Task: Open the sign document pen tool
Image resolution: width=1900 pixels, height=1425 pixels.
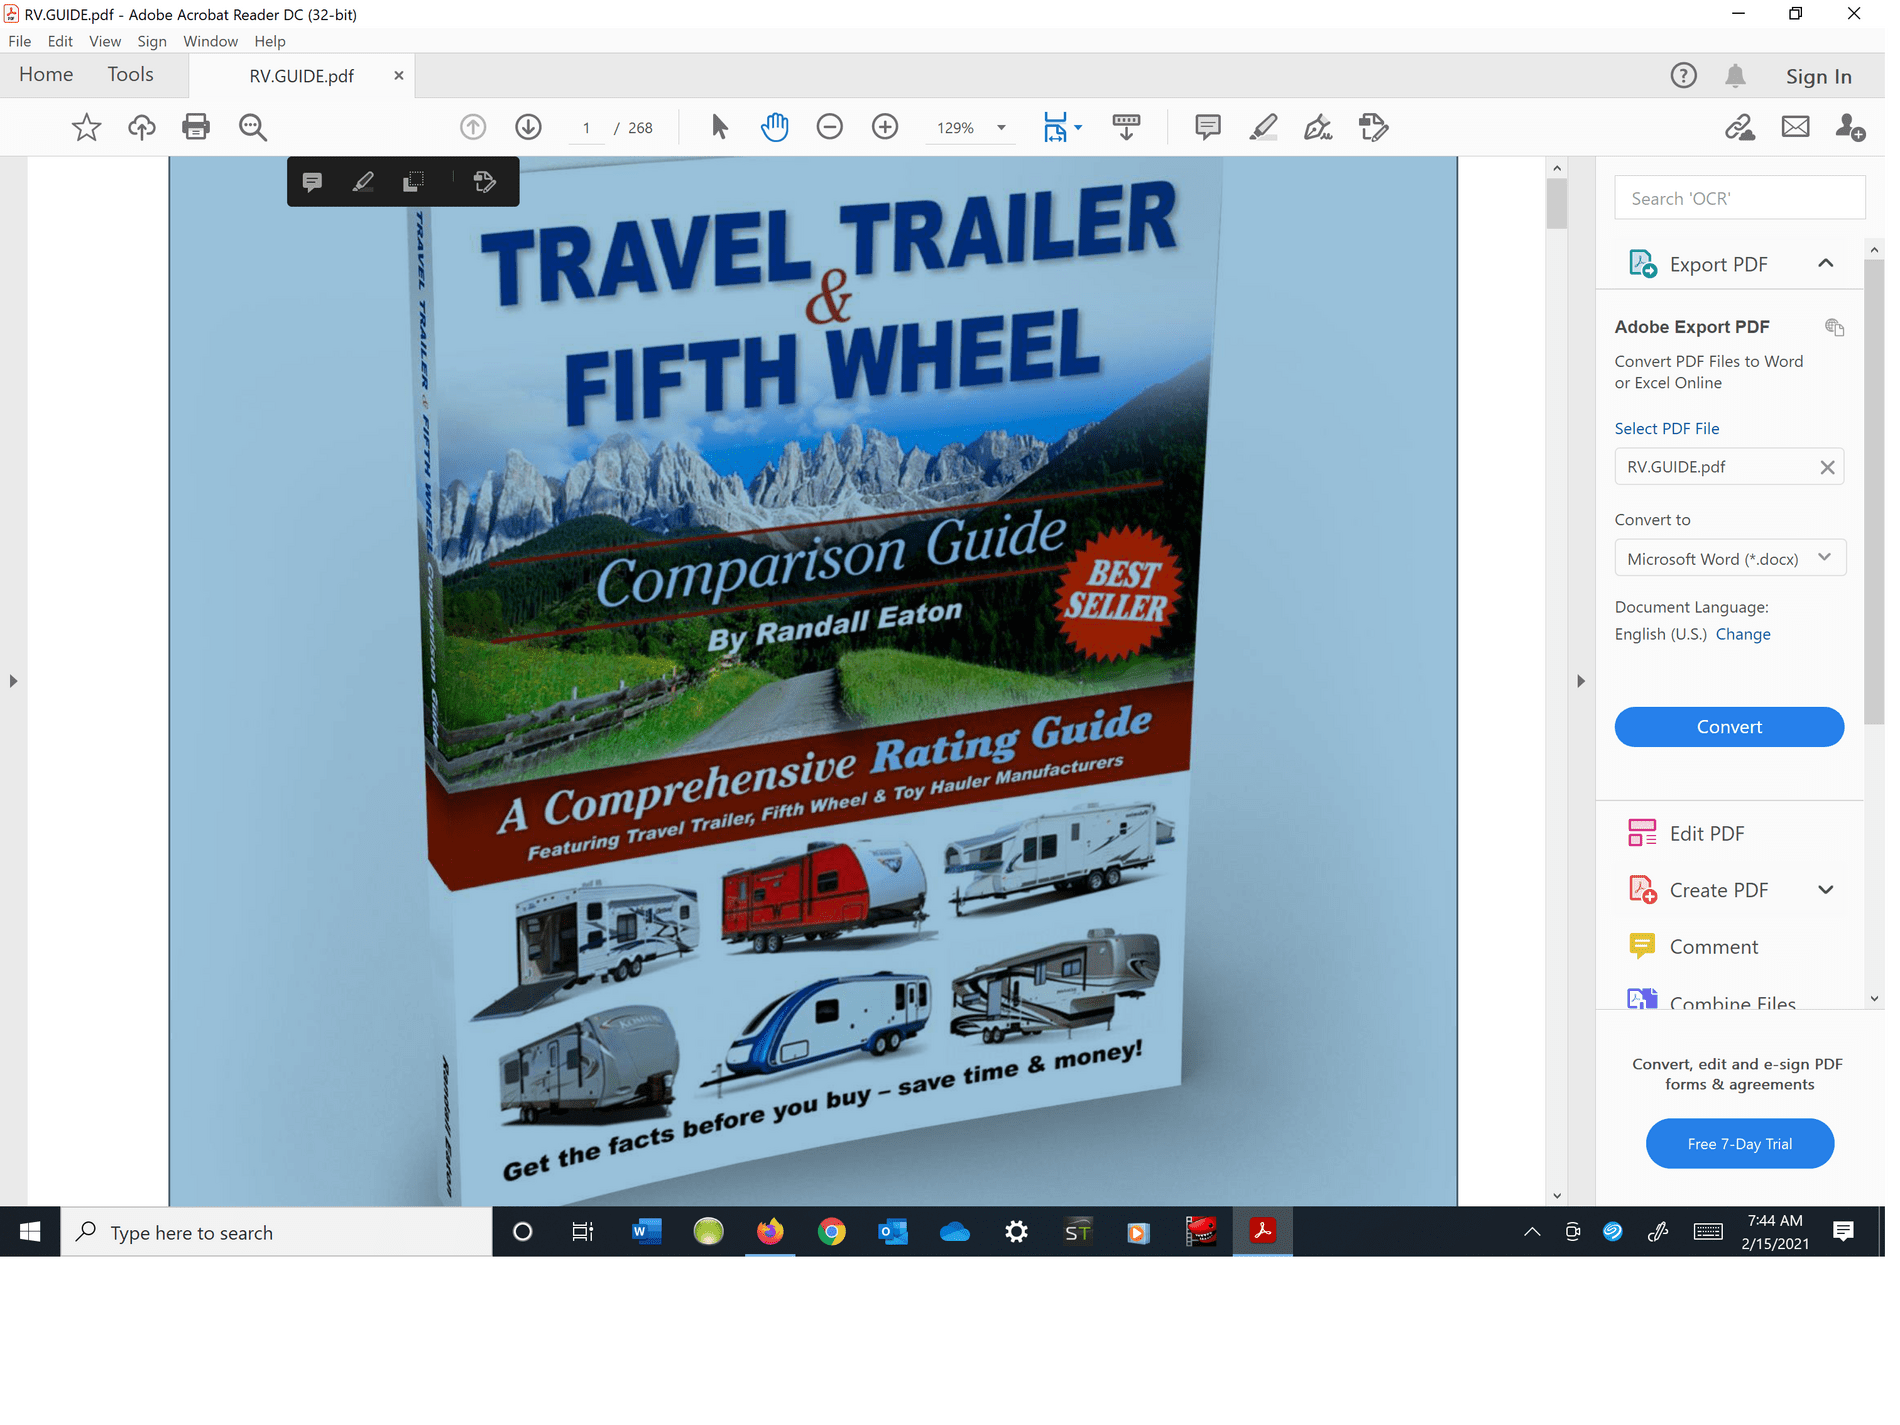Action: pyautogui.click(x=1318, y=127)
